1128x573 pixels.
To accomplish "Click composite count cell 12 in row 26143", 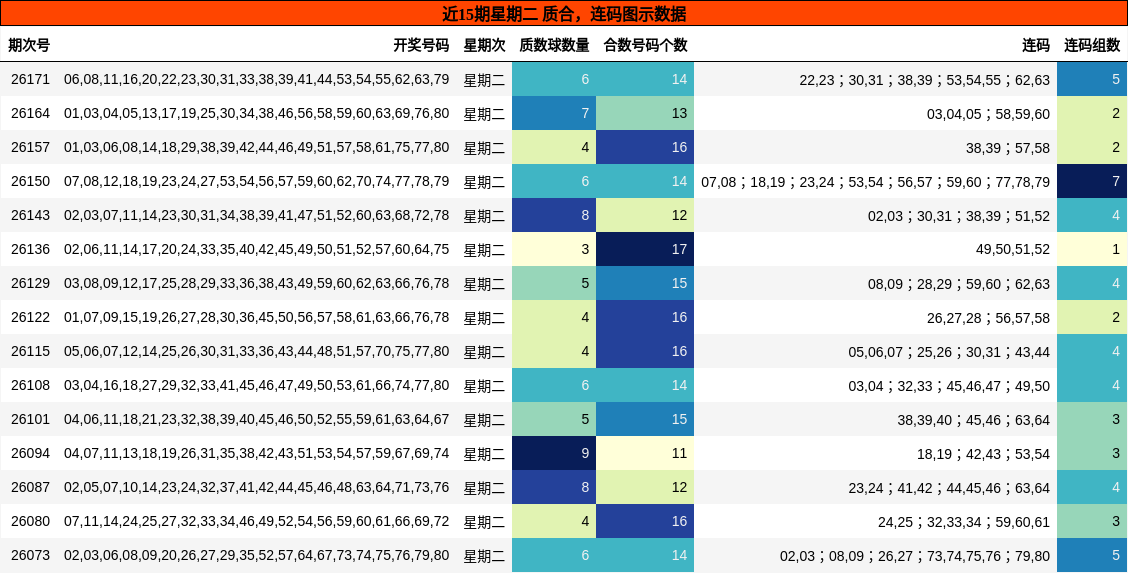I will (645, 216).
